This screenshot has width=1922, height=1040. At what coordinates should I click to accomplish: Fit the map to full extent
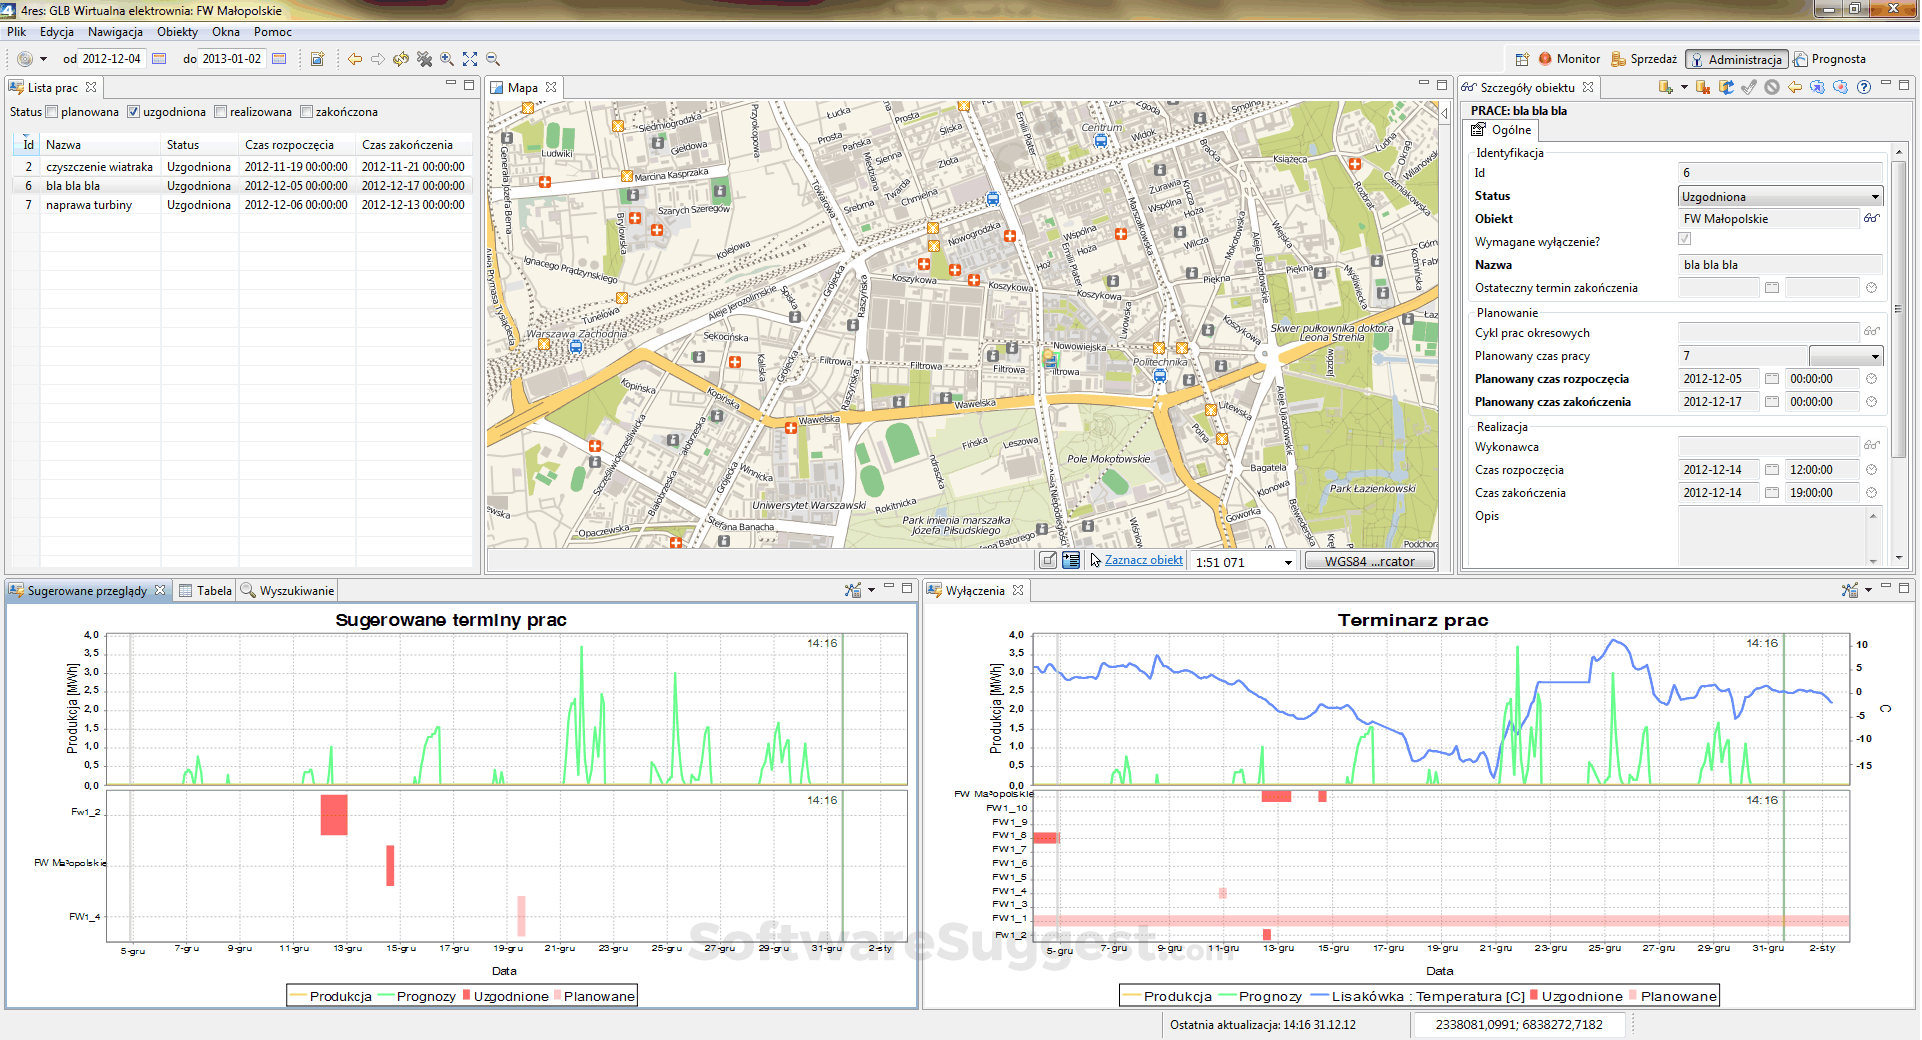point(469,58)
